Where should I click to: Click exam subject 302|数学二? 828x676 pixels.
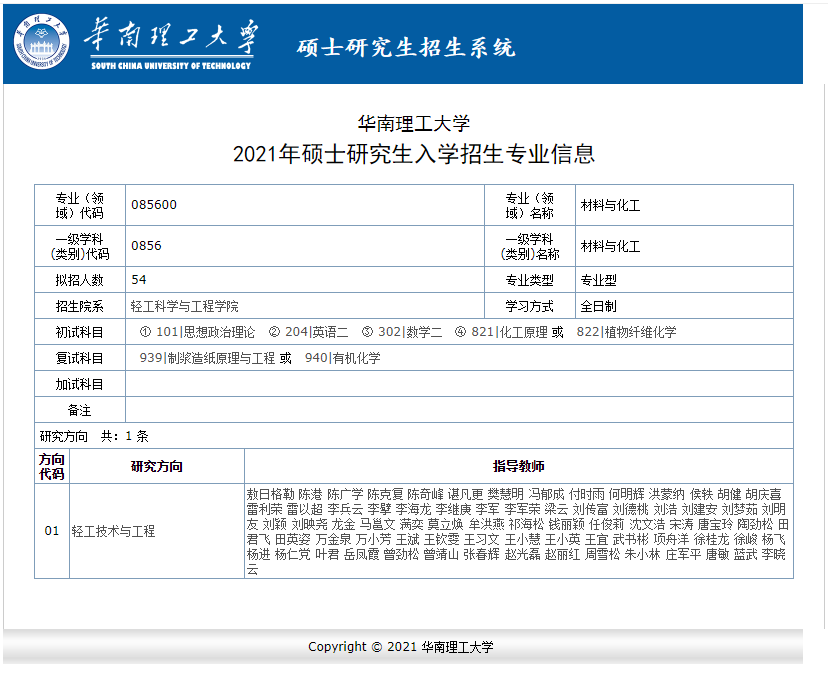[x=410, y=332]
